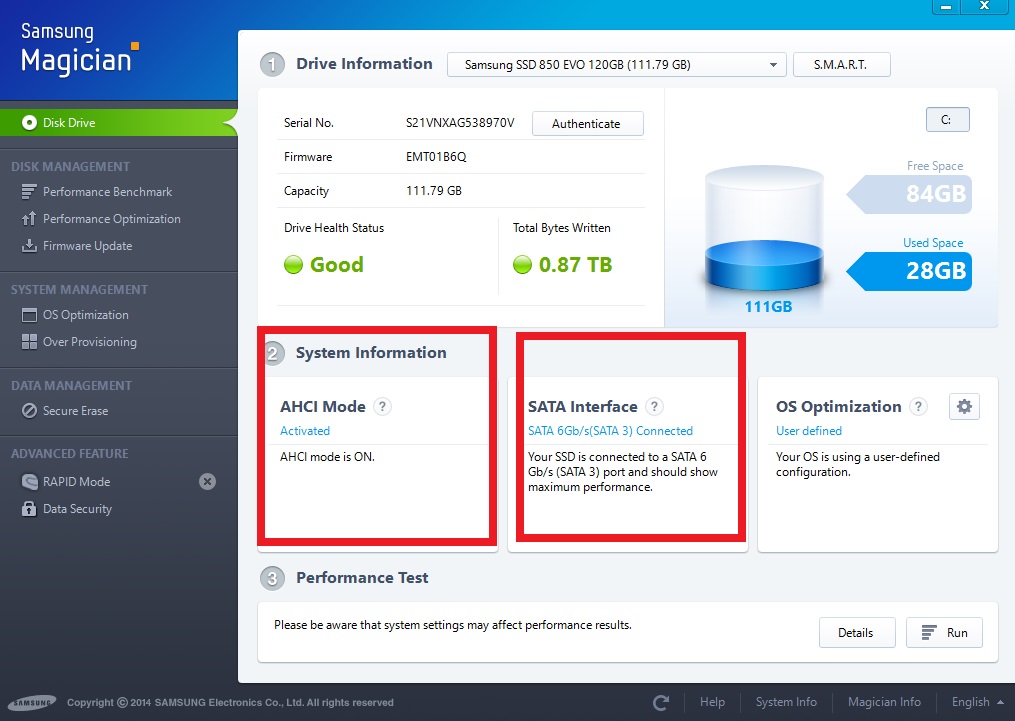Open the English language selector

977,702
